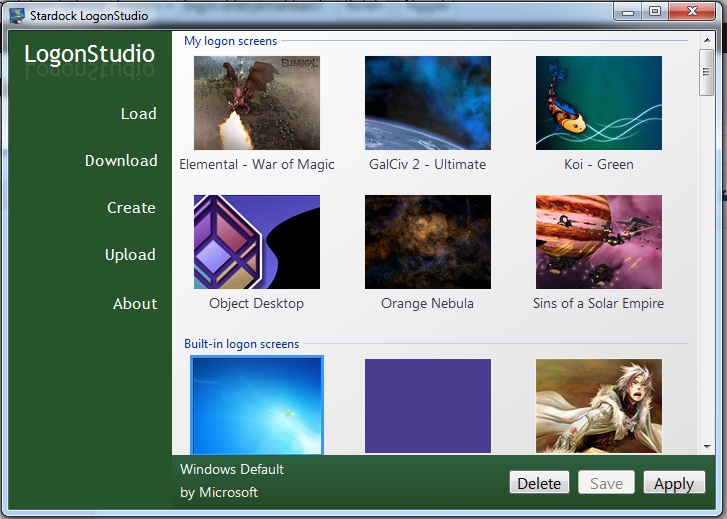The height and width of the screenshot is (519, 727).
Task: Click the 'Koi - Green' caption
Action: (599, 164)
